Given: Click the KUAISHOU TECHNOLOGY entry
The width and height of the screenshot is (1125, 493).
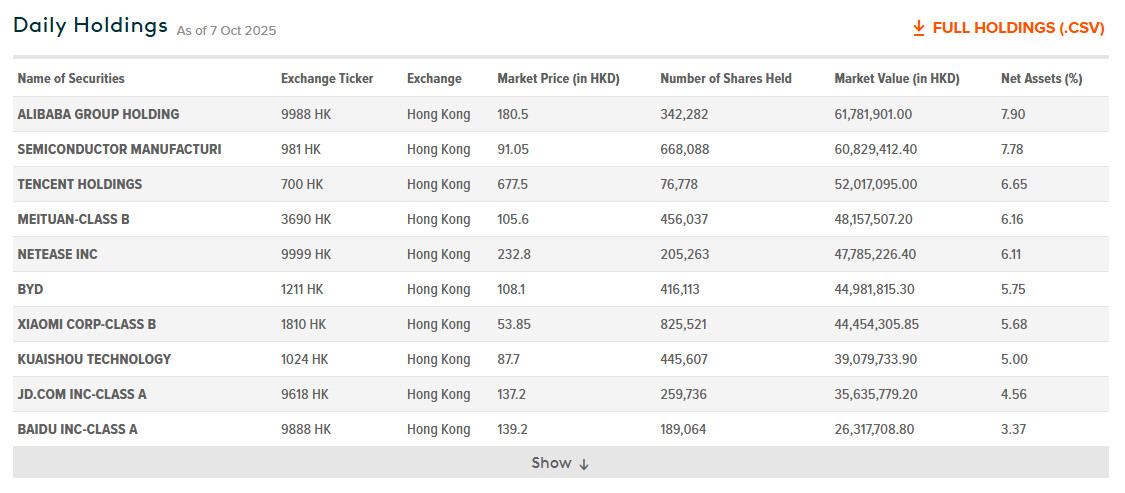Looking at the screenshot, I should pos(94,359).
